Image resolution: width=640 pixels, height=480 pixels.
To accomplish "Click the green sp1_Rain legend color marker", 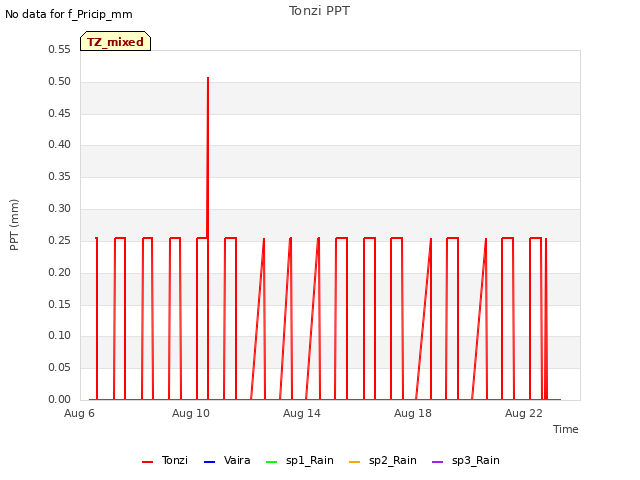I will (x=271, y=462).
